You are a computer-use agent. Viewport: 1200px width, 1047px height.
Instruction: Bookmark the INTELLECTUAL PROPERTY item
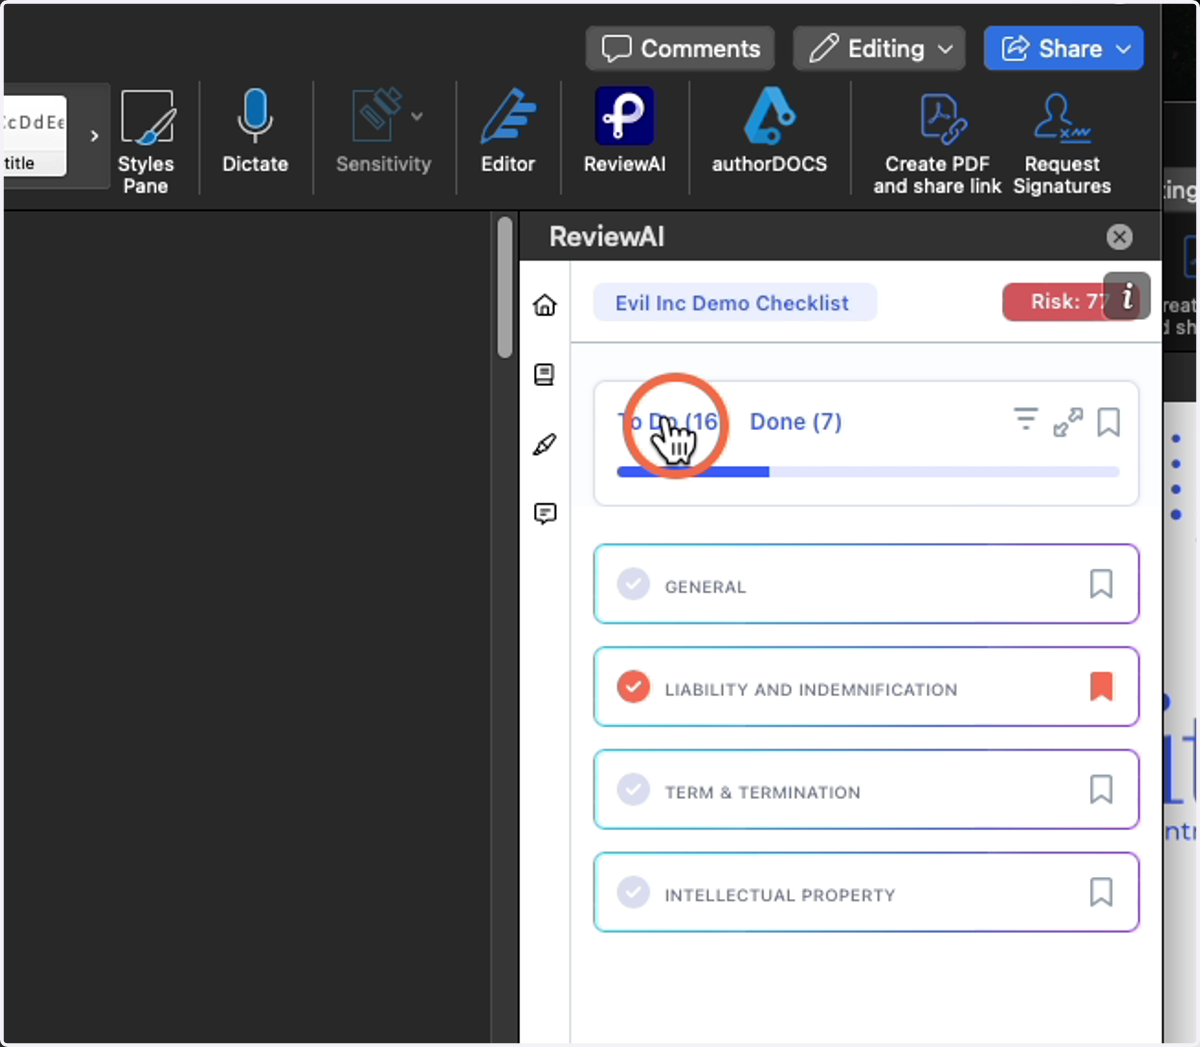(1101, 892)
